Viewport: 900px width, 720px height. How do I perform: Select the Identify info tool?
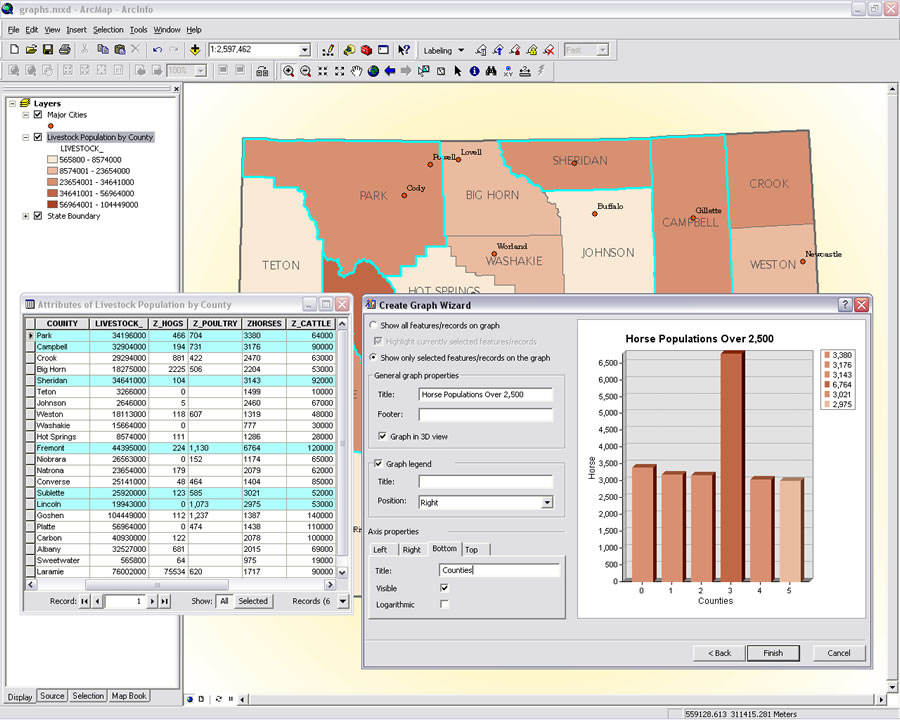pos(474,71)
